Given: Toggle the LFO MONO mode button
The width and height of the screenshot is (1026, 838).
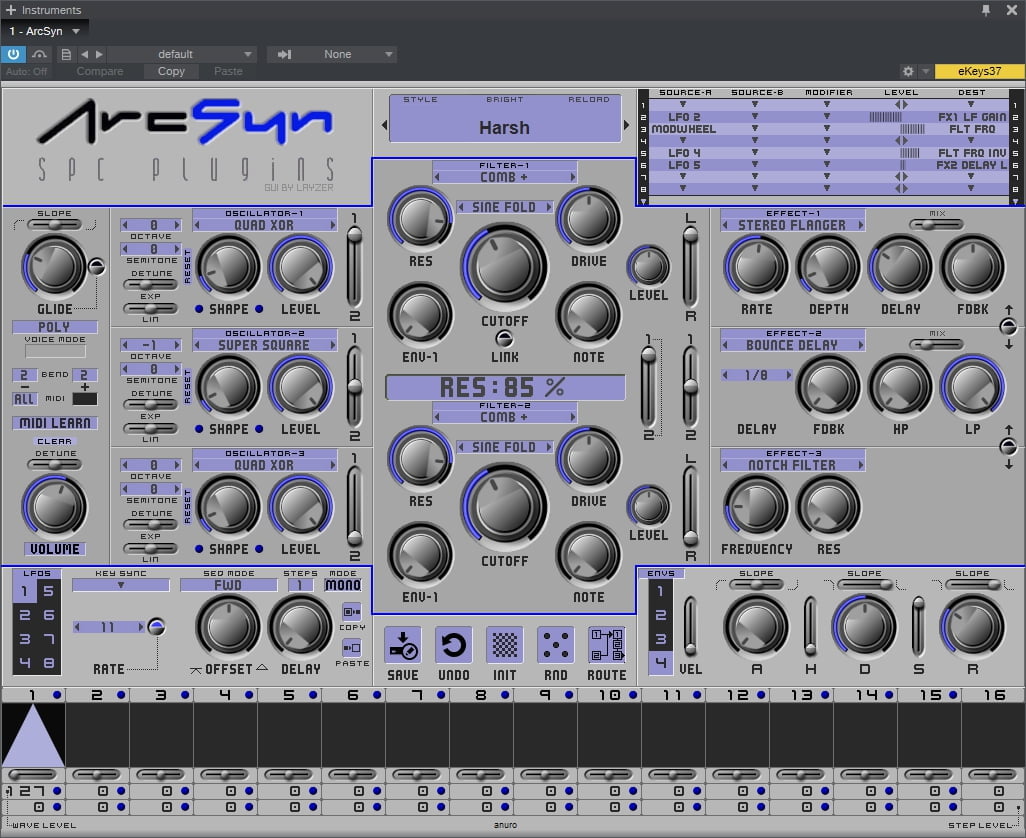Looking at the screenshot, I should (343, 585).
